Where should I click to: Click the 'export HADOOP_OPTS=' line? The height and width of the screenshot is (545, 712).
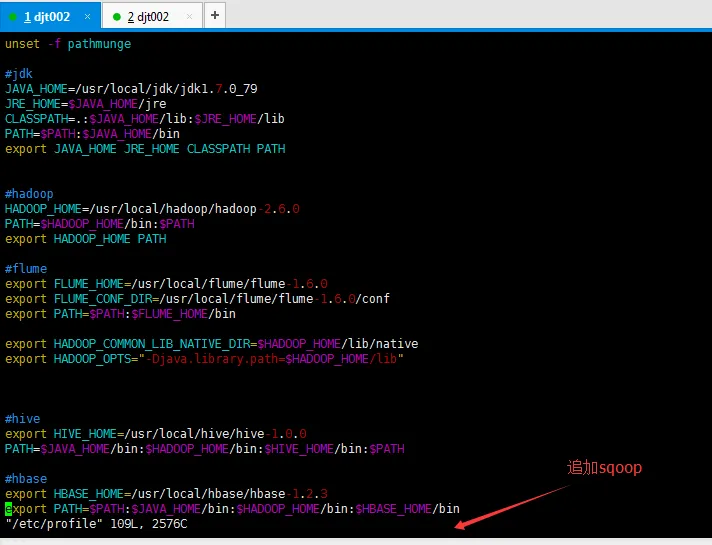point(204,358)
